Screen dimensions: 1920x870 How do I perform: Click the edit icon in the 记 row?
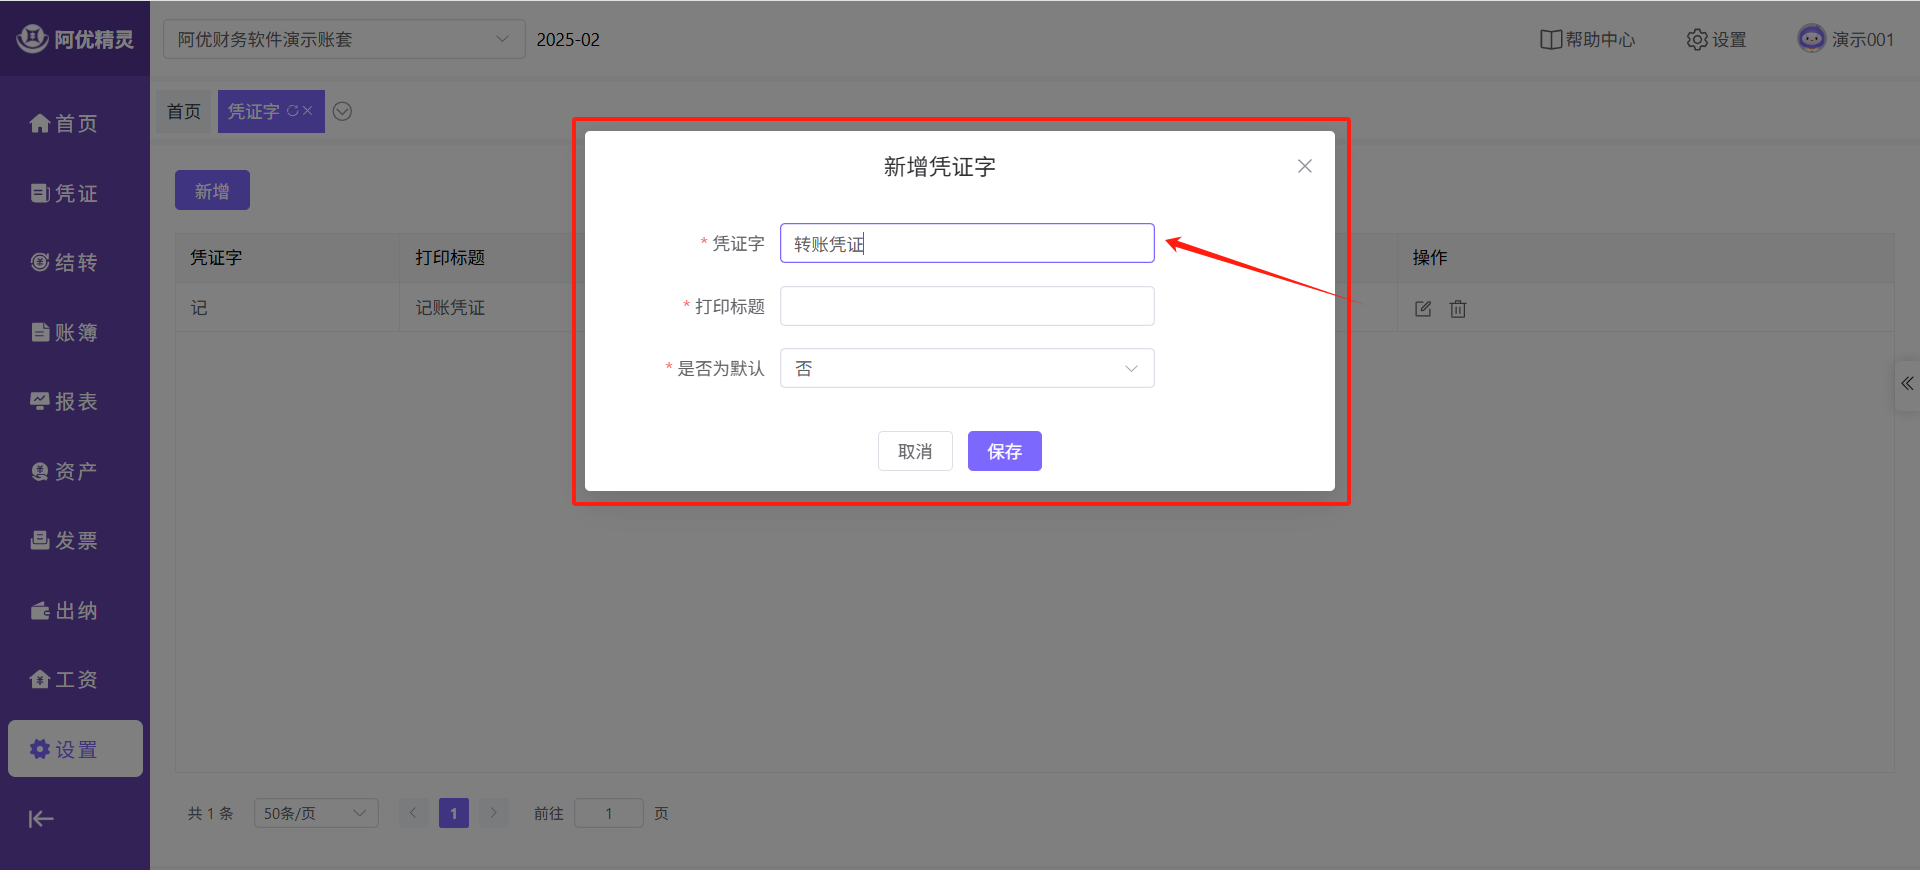point(1422,309)
